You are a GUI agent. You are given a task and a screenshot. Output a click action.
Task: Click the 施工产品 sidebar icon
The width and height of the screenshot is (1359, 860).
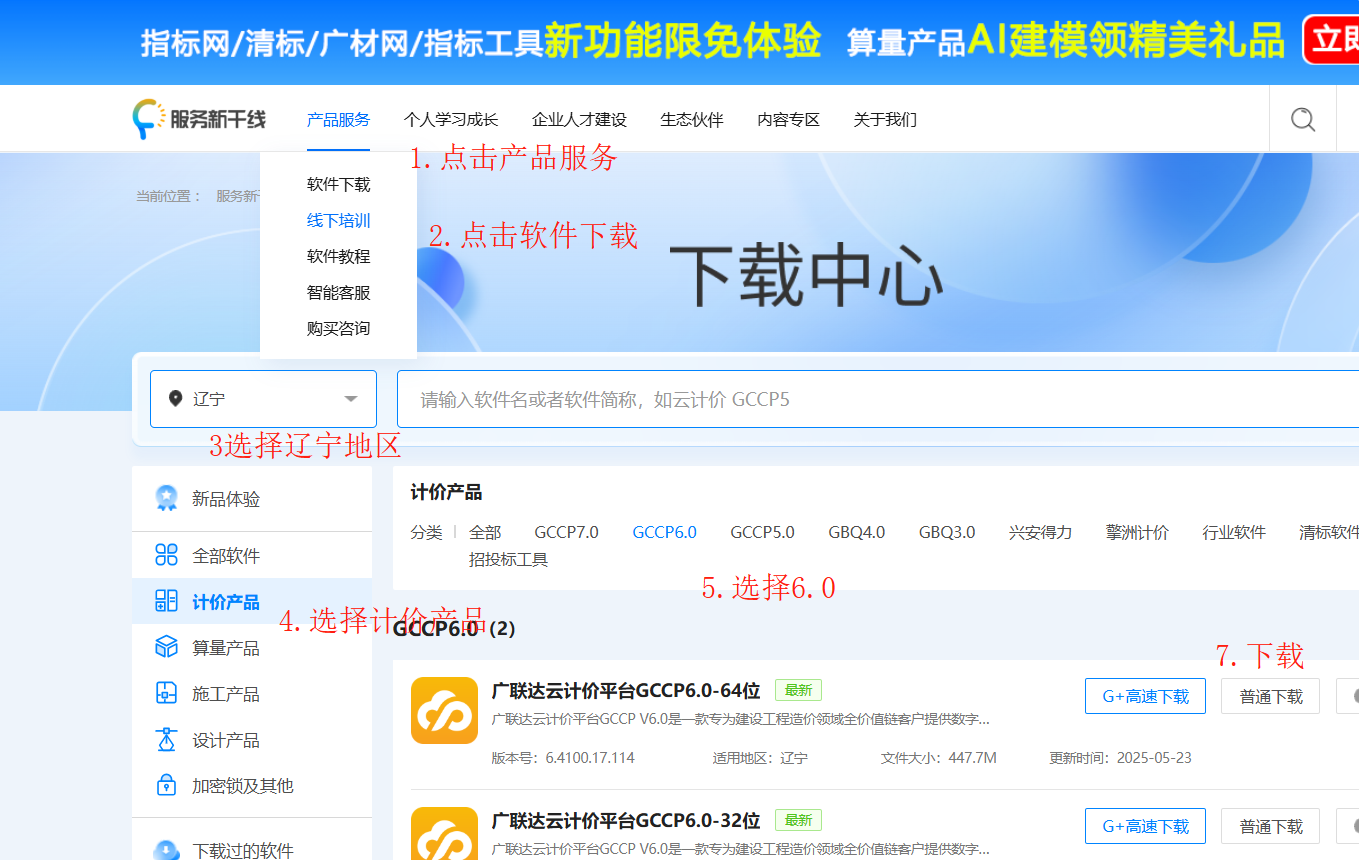[x=166, y=693]
